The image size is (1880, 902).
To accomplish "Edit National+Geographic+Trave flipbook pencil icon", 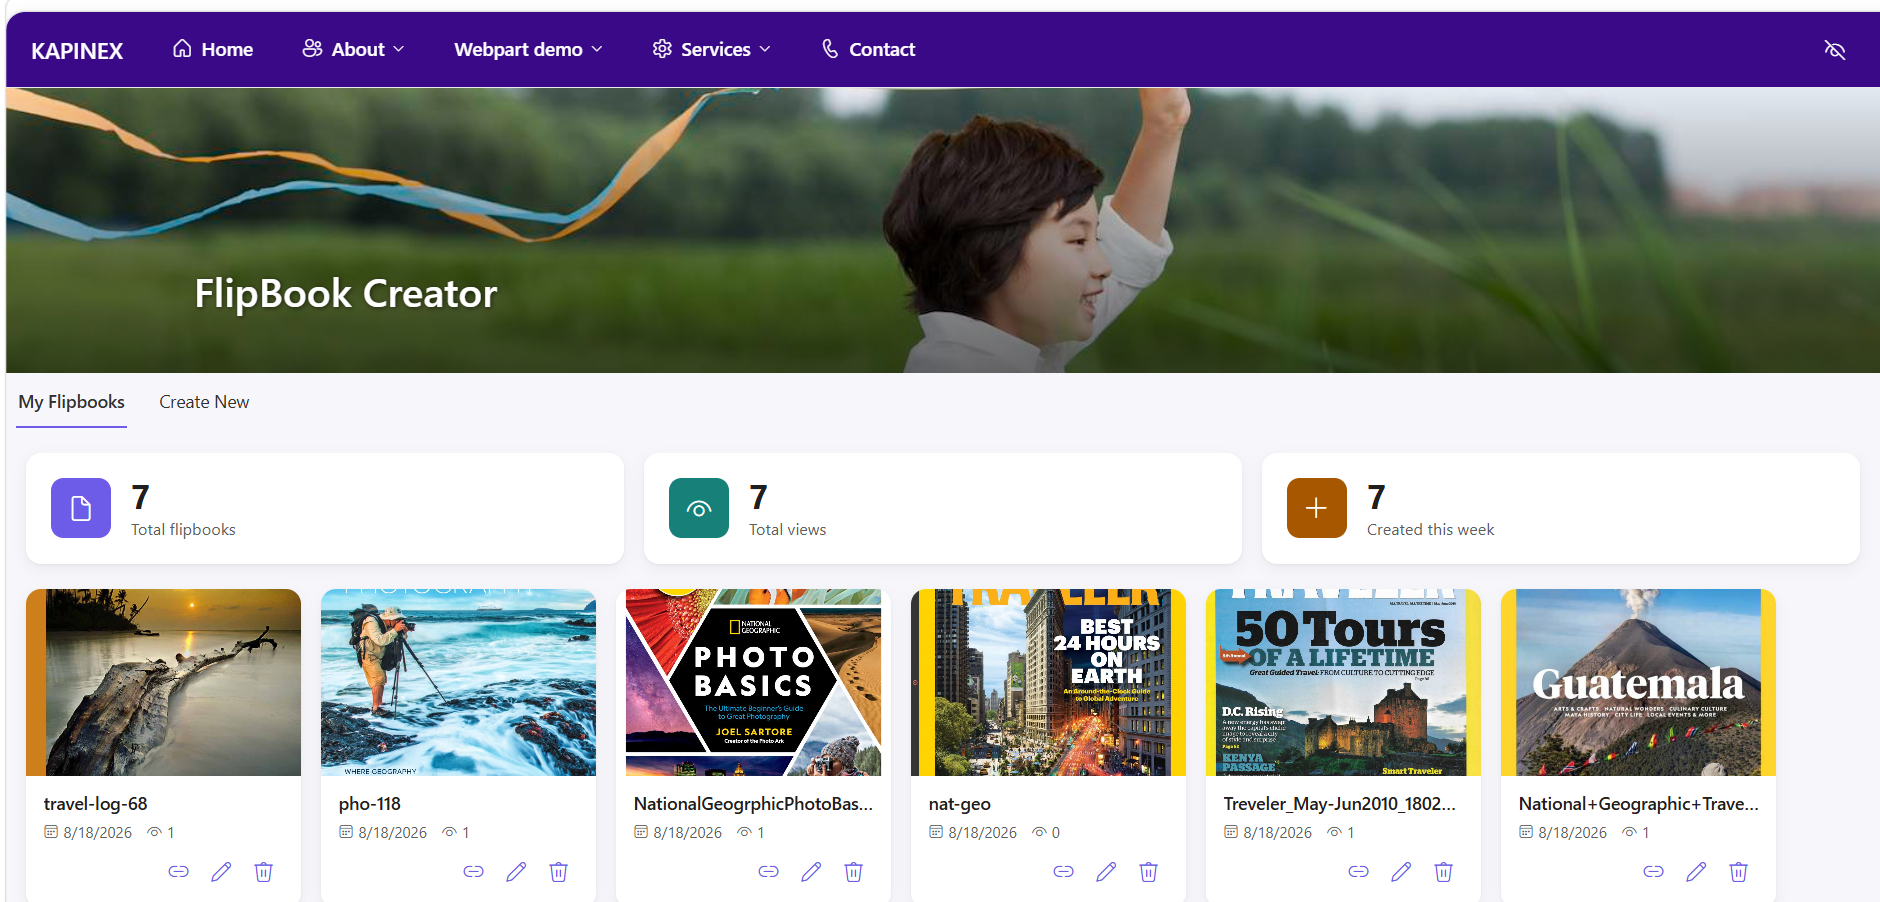I will (1696, 872).
